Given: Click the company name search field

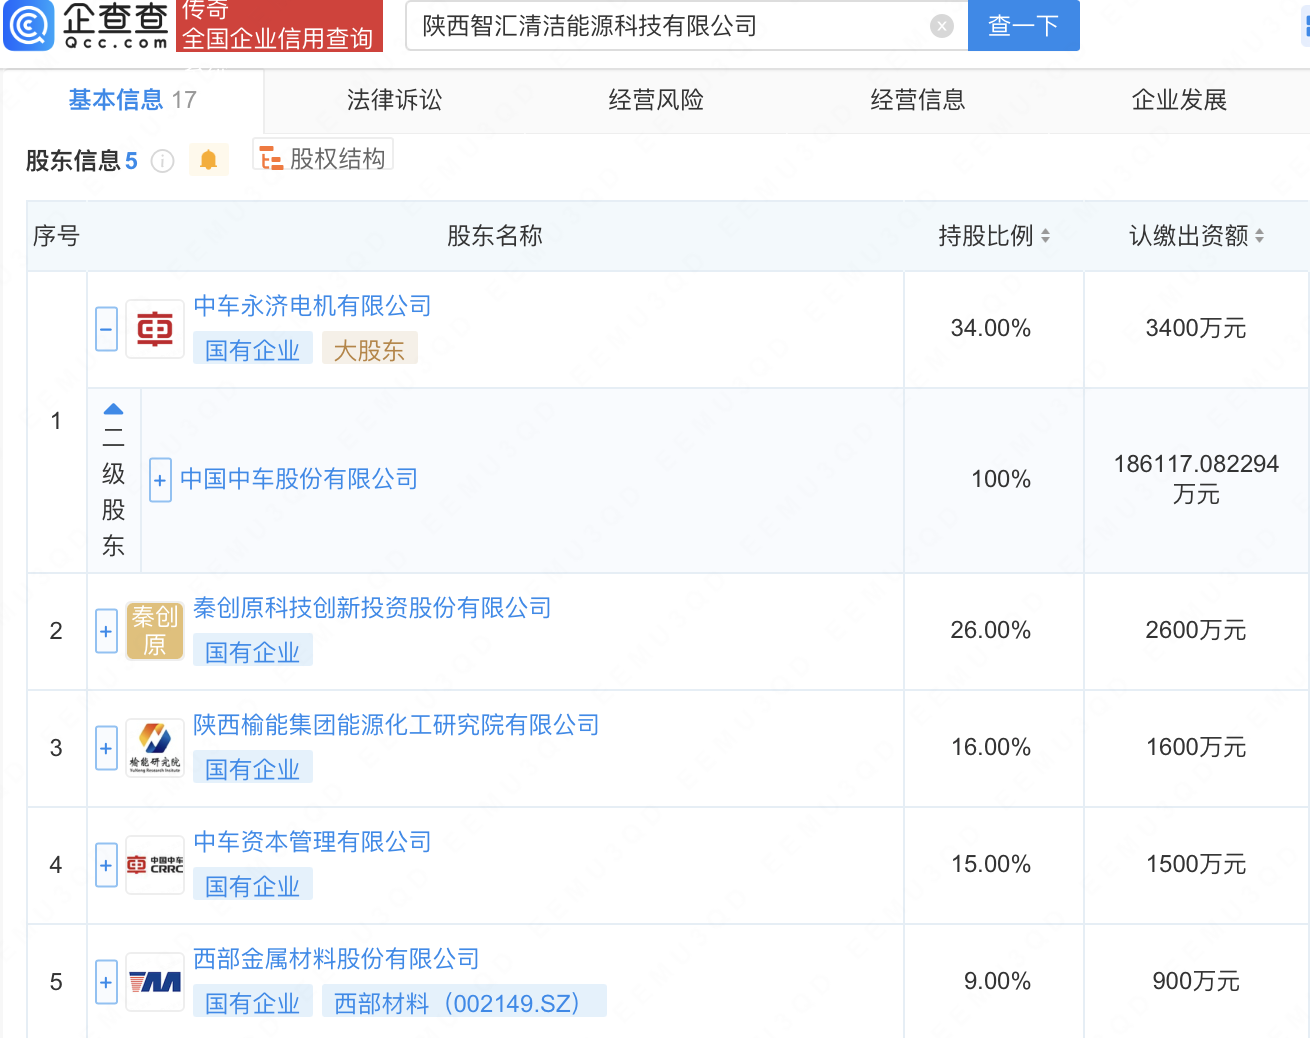Looking at the screenshot, I should click(670, 26).
